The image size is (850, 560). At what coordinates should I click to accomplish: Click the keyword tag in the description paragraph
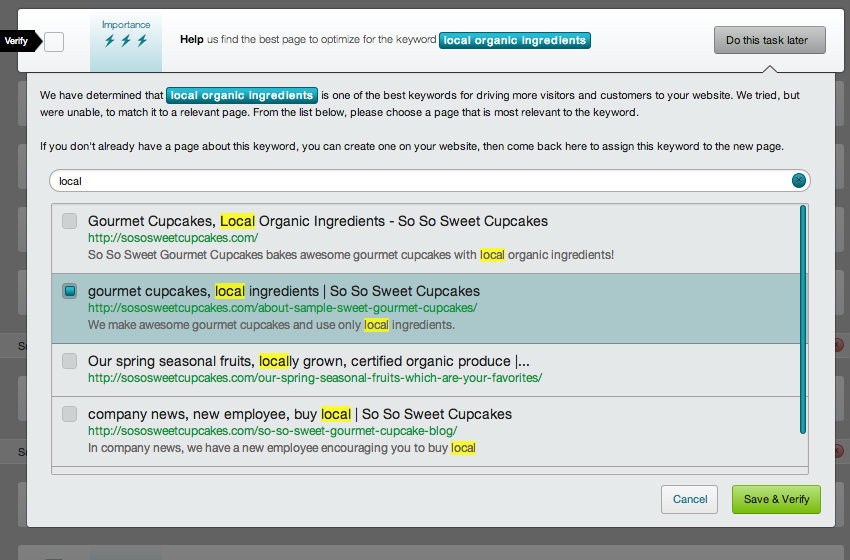242,95
